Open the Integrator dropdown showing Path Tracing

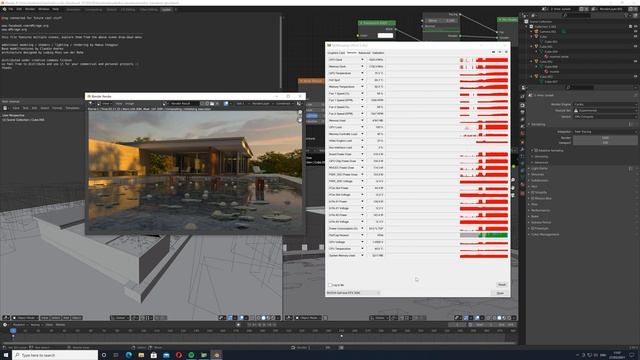(x=604, y=132)
